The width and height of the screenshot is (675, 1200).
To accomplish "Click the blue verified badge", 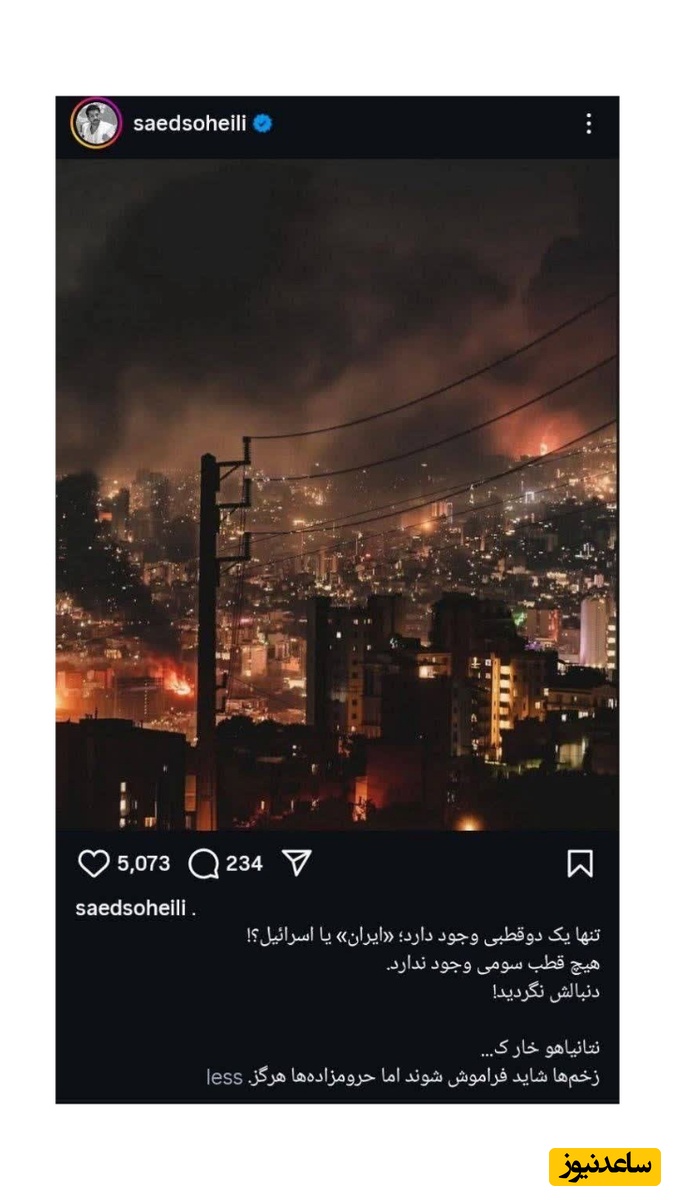I will (x=263, y=124).
